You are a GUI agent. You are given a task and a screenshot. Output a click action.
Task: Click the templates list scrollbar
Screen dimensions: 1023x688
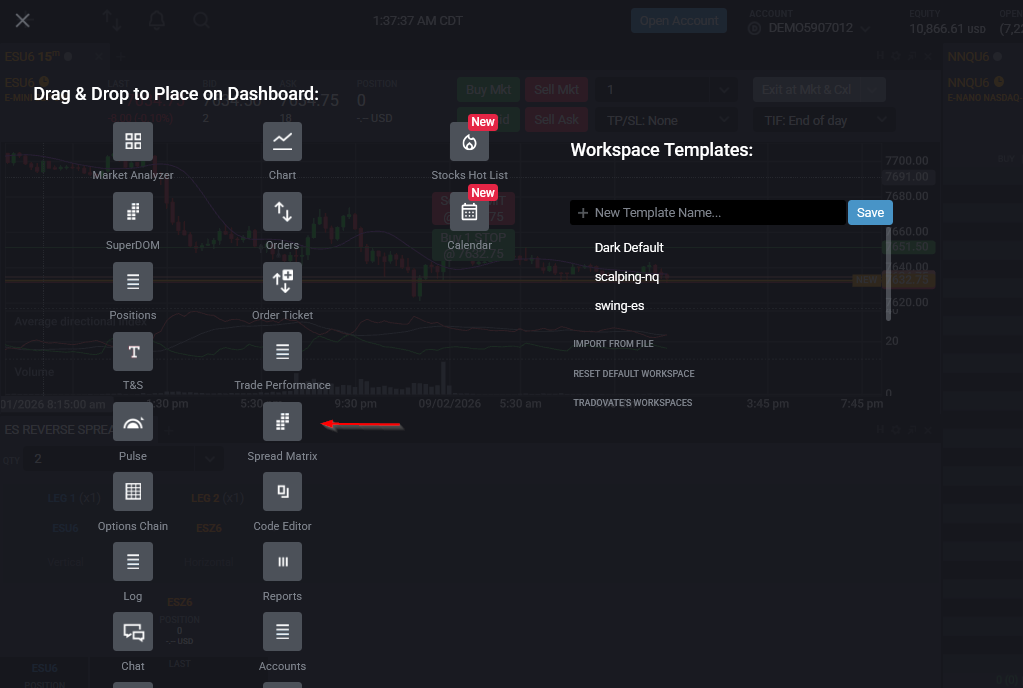(x=888, y=274)
